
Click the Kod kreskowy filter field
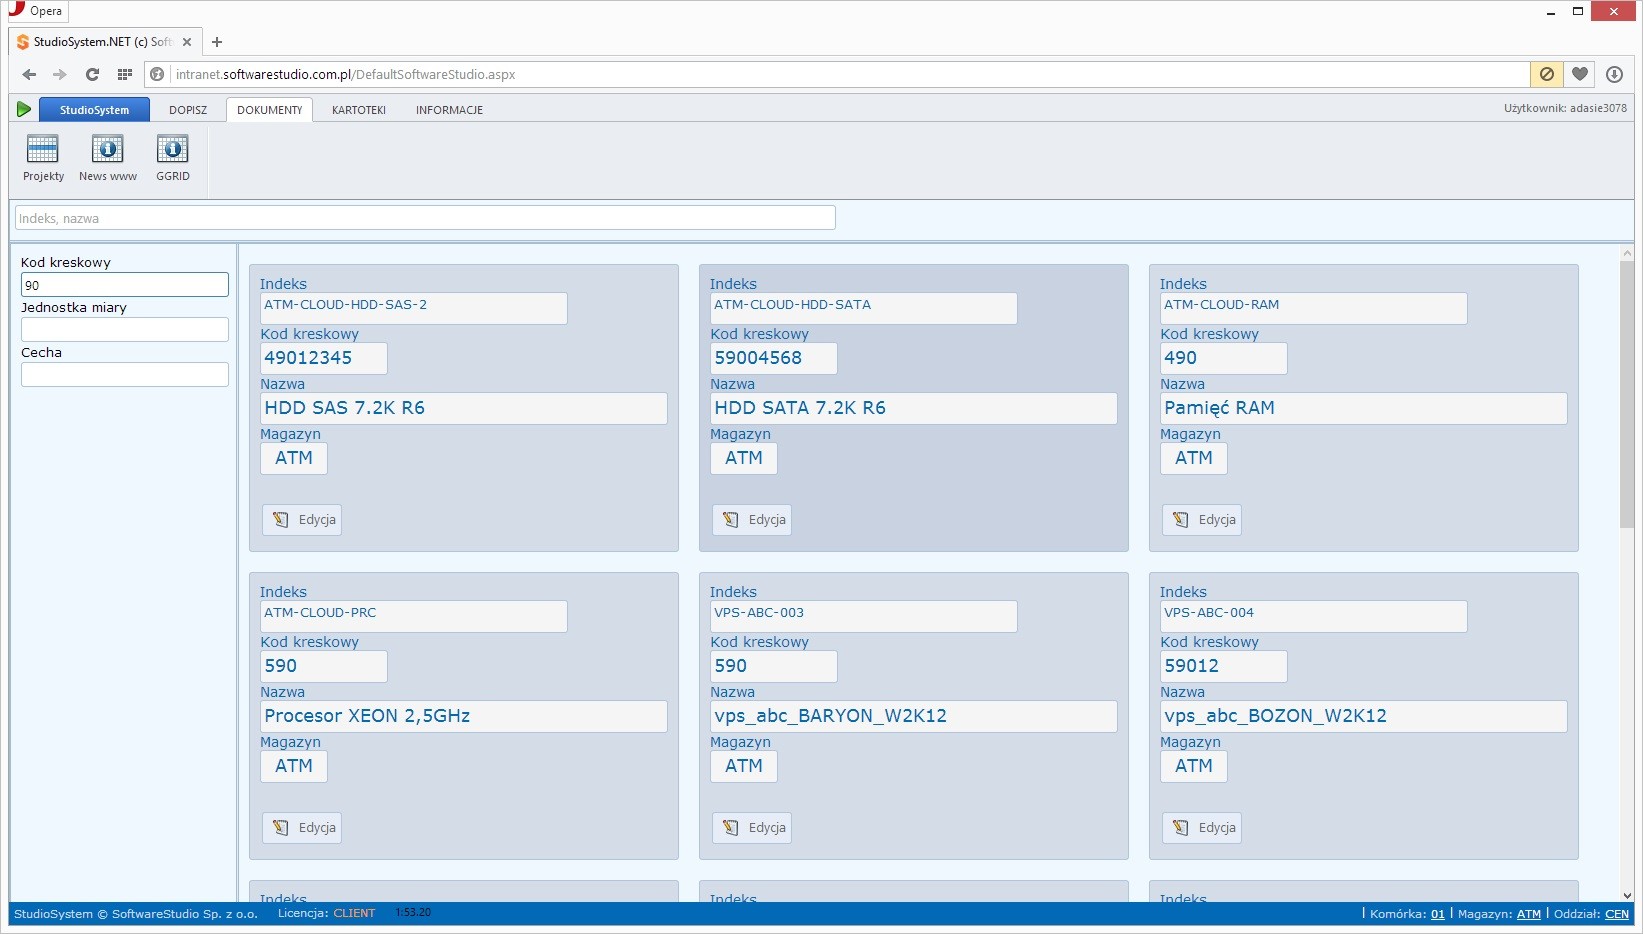click(124, 285)
